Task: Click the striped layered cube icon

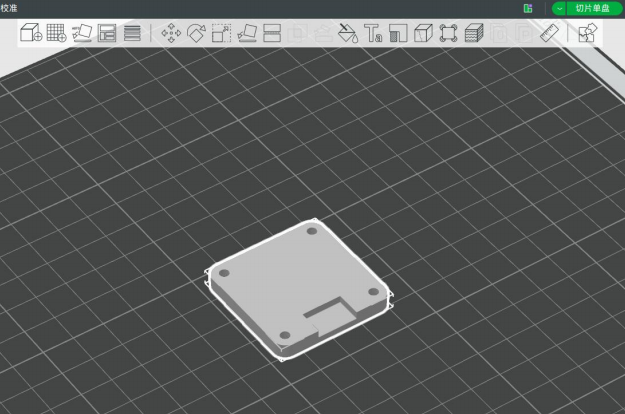Action: 474,33
